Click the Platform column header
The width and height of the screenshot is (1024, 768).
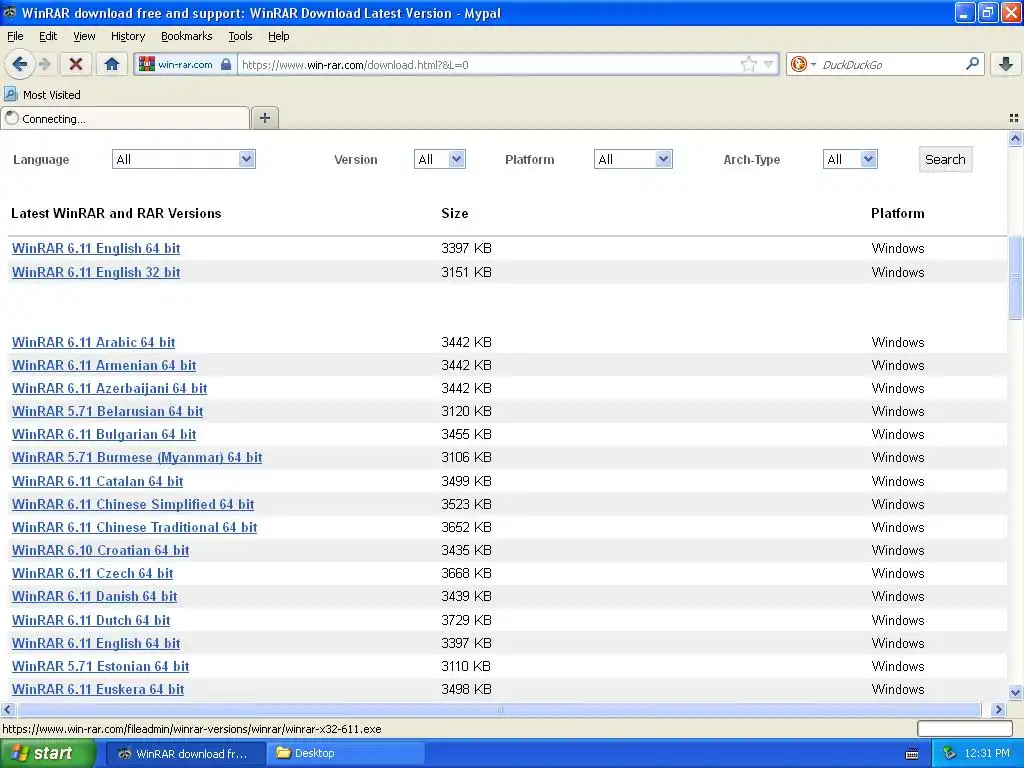(897, 214)
